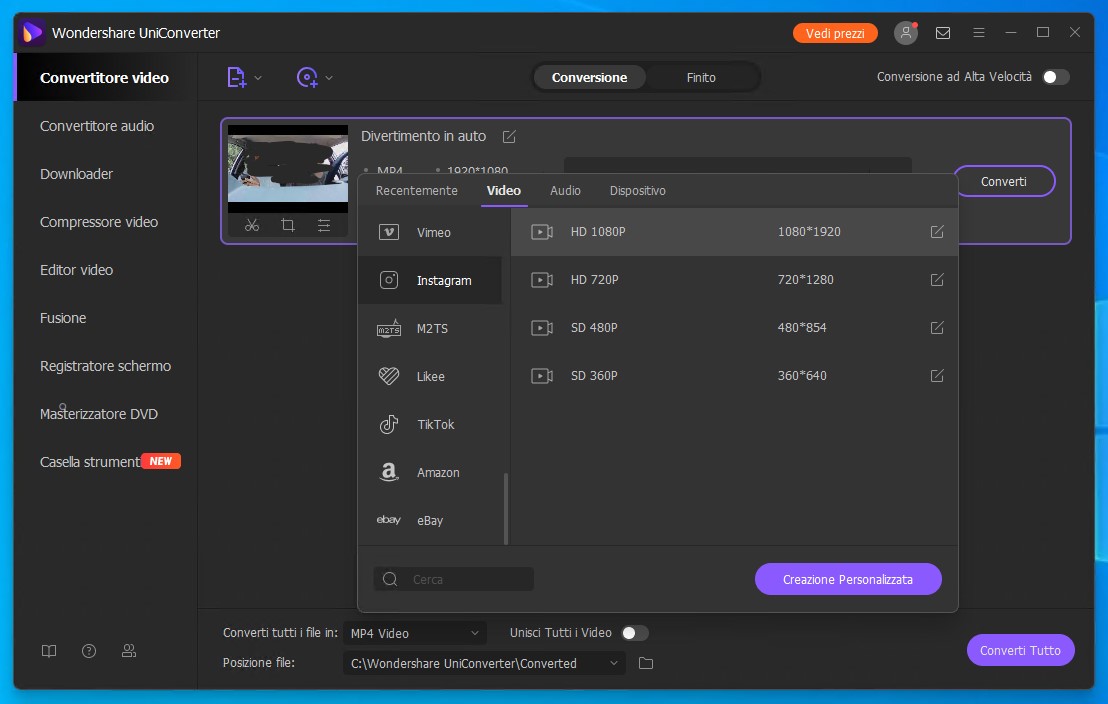Edit the HD 720P preset settings

coord(937,280)
